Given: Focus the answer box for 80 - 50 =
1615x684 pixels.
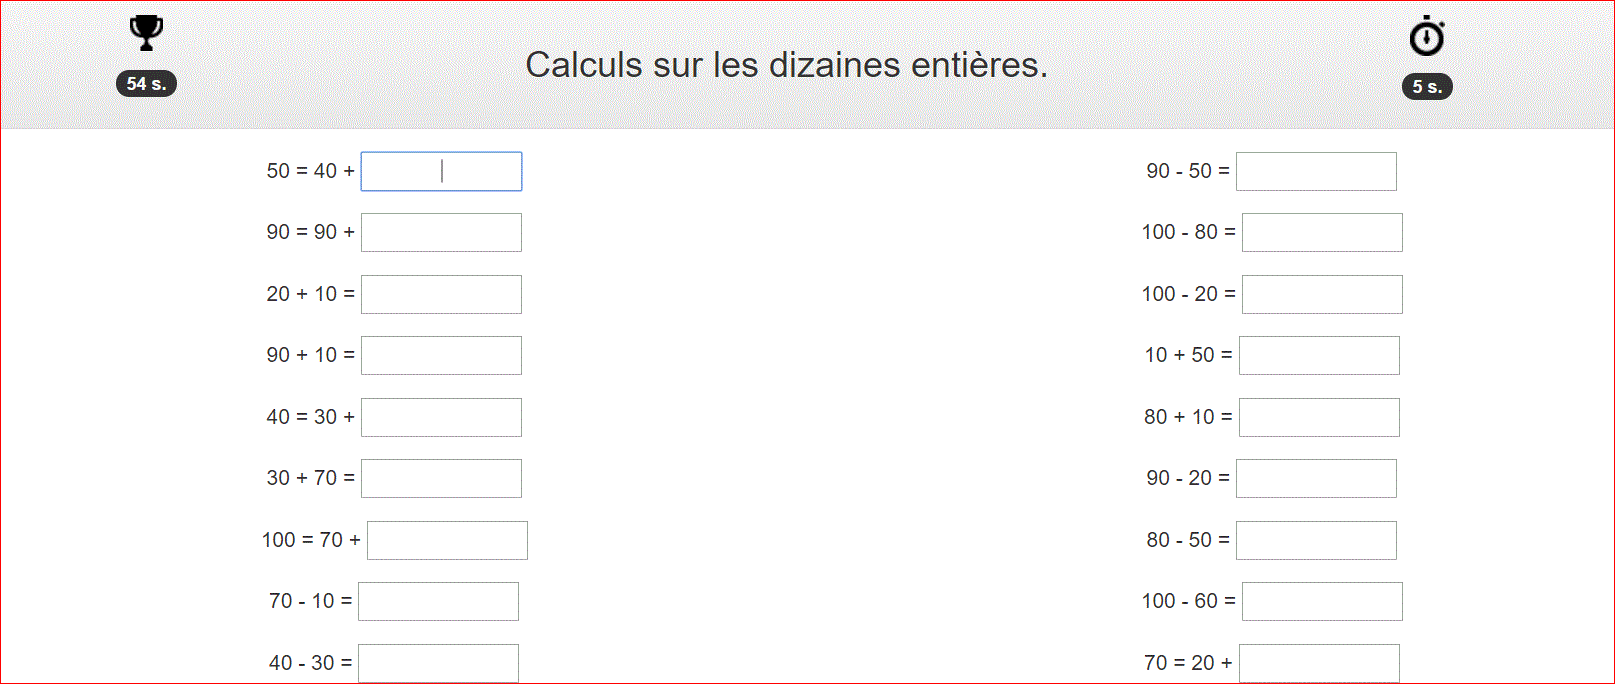Looking at the screenshot, I should (x=1316, y=540).
